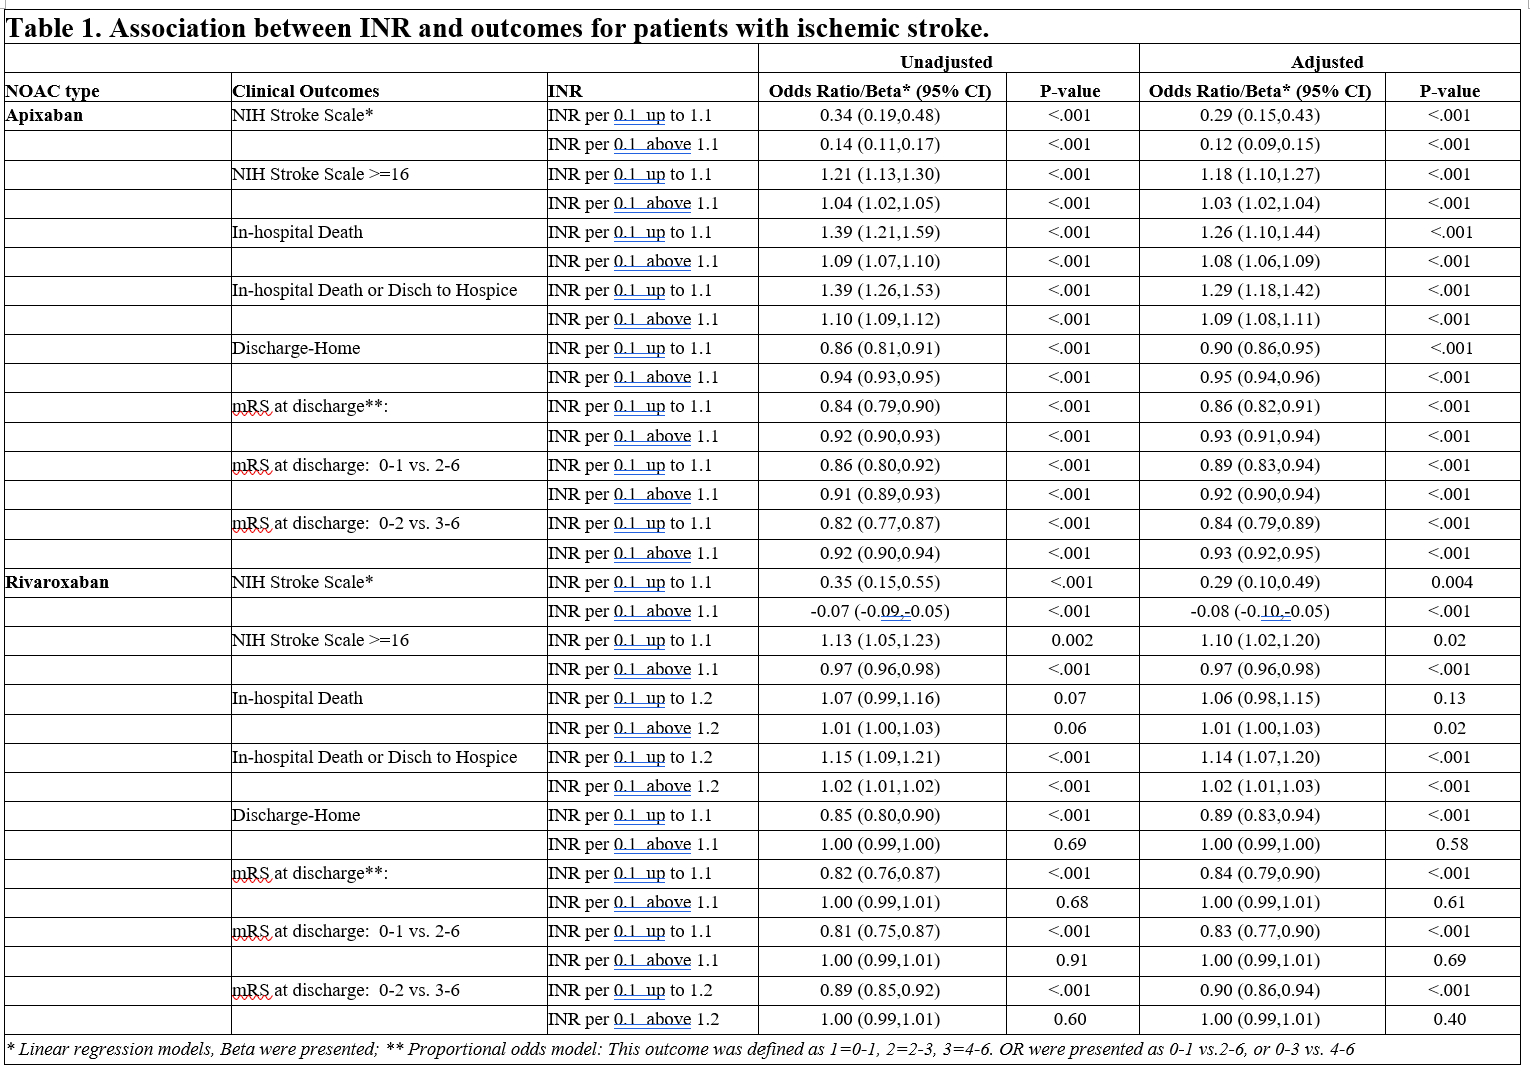Click the footnote about linear regression models
1530x1072 pixels.
[680, 1049]
